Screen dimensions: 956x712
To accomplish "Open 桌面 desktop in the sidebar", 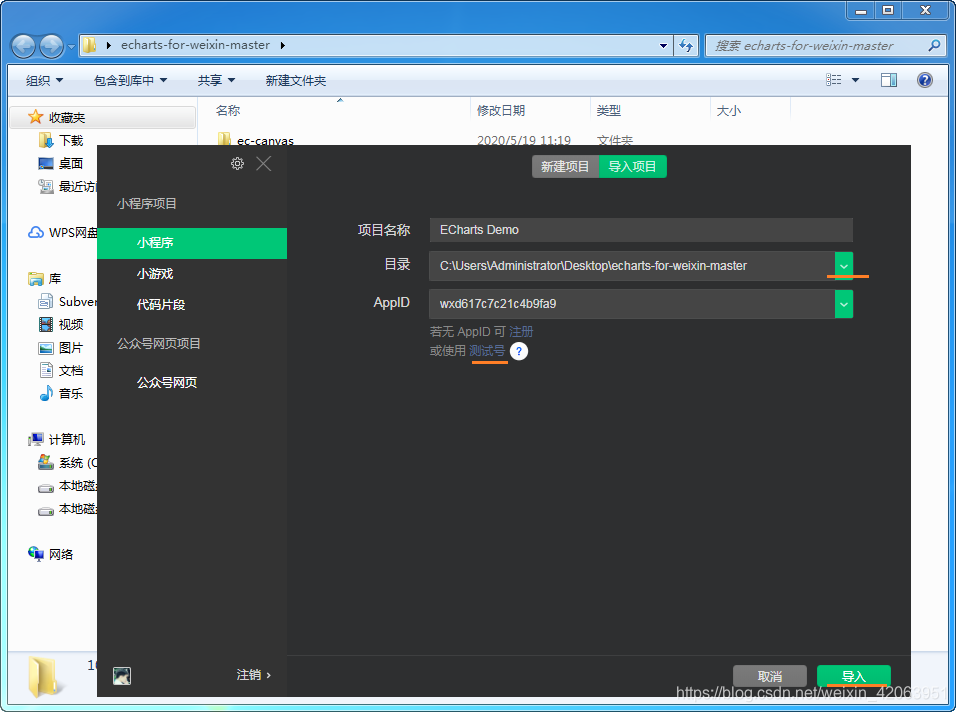I will coord(60,163).
